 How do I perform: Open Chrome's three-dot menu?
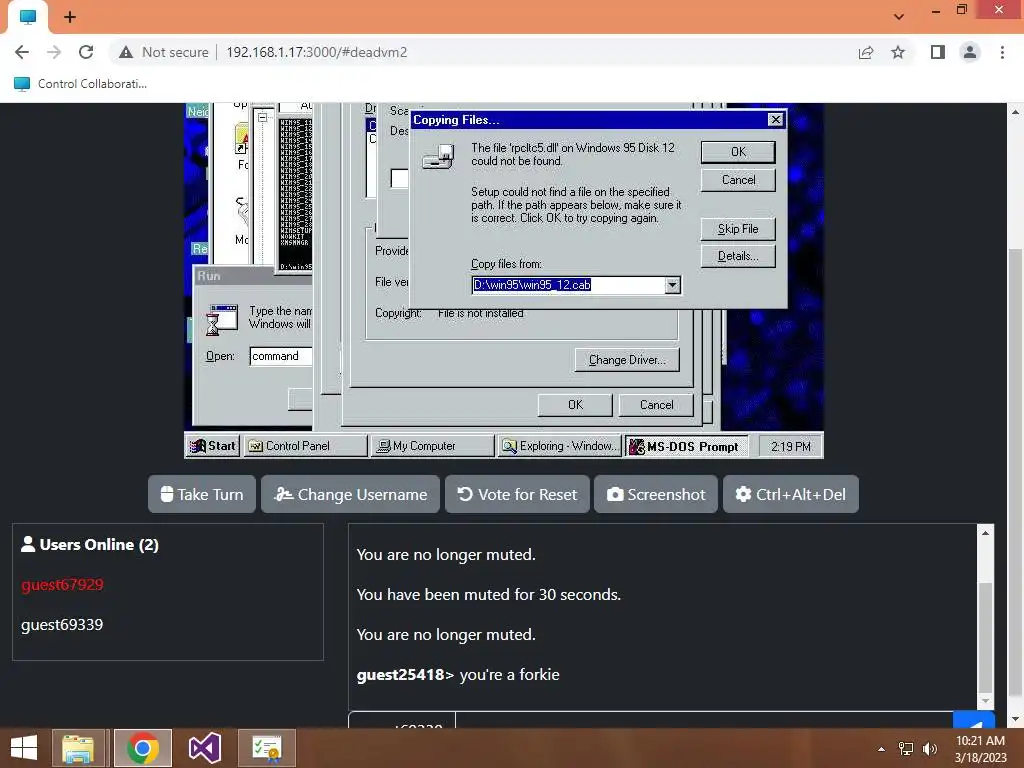[x=1002, y=52]
